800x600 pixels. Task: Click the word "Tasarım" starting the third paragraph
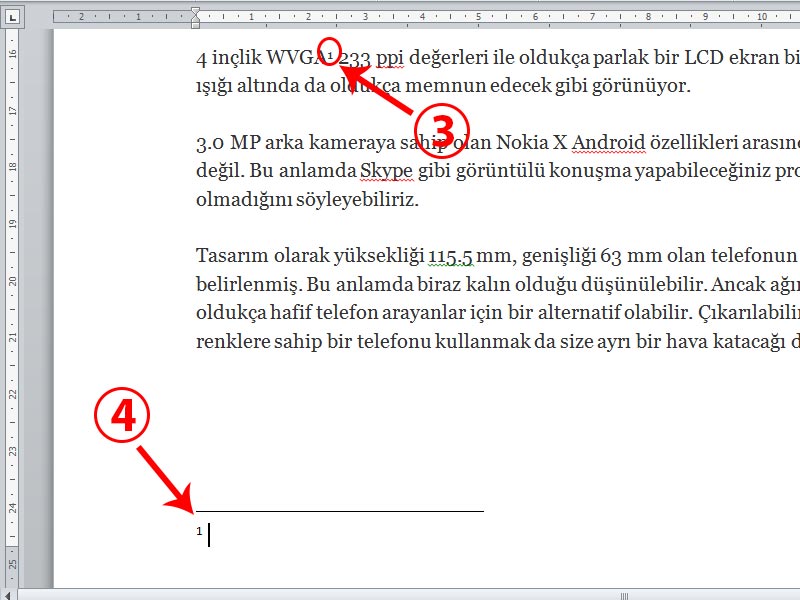pos(232,256)
